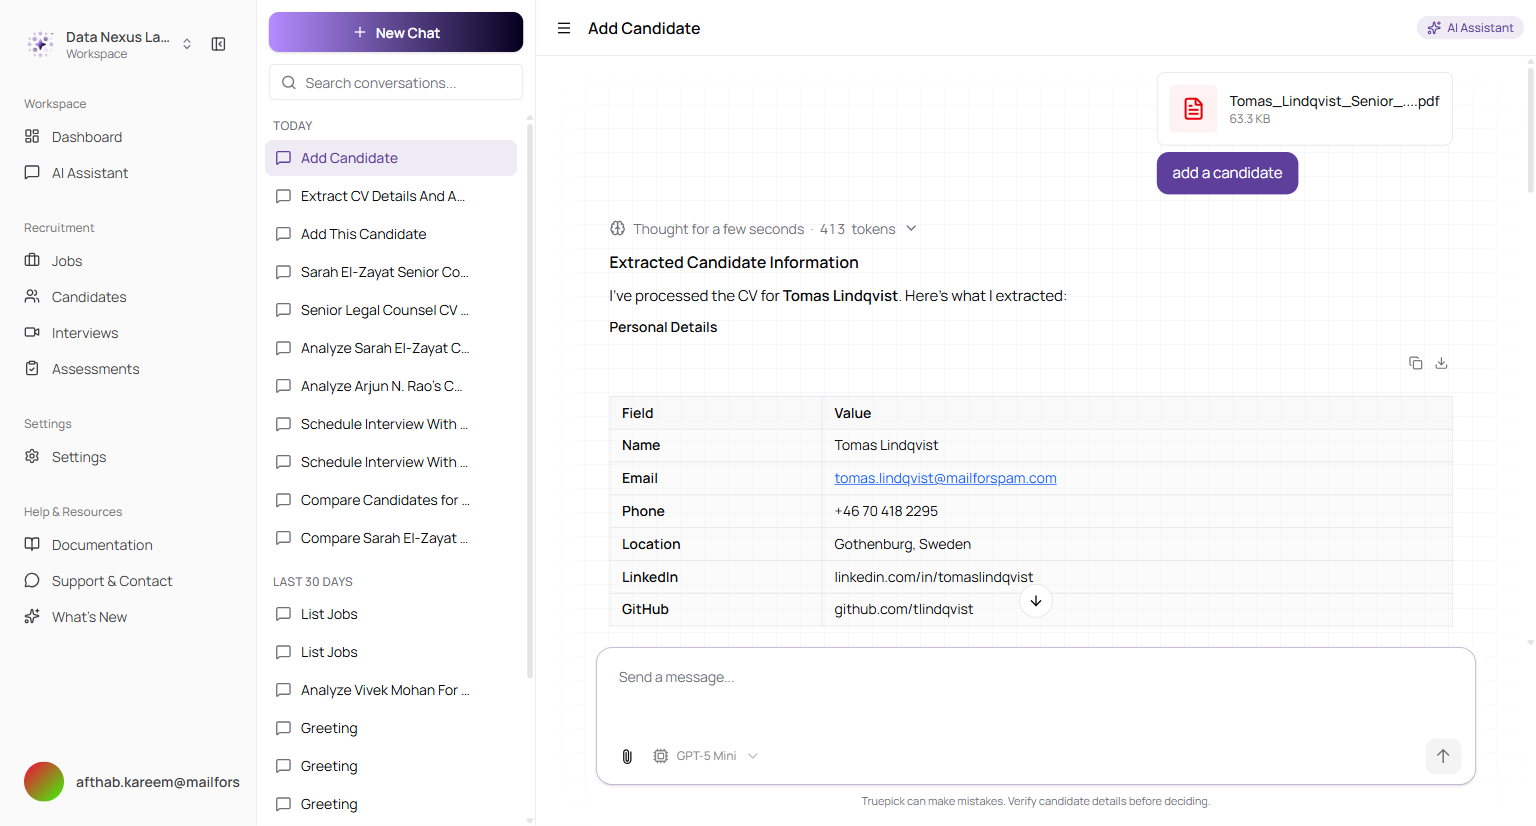The image size is (1536, 826).
Task: Open tomas.lindqvist@mailforspam.com email link
Action: [x=945, y=478]
